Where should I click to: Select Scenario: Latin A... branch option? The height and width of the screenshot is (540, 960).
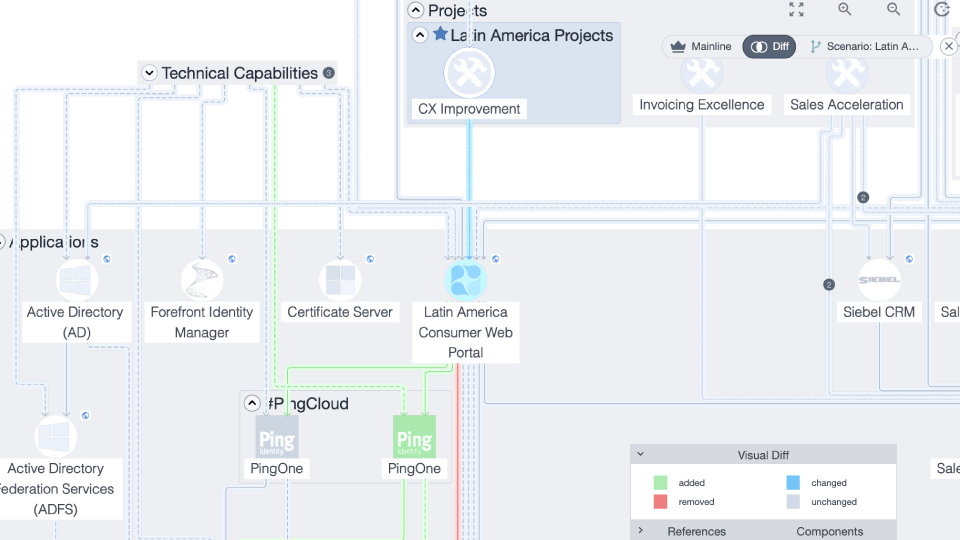865,47
